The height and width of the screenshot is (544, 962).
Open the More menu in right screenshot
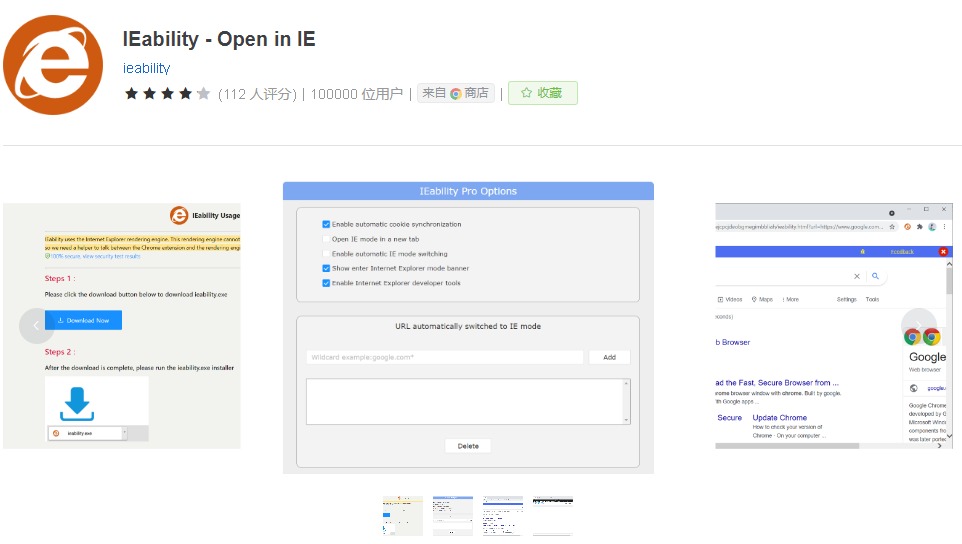(x=790, y=299)
